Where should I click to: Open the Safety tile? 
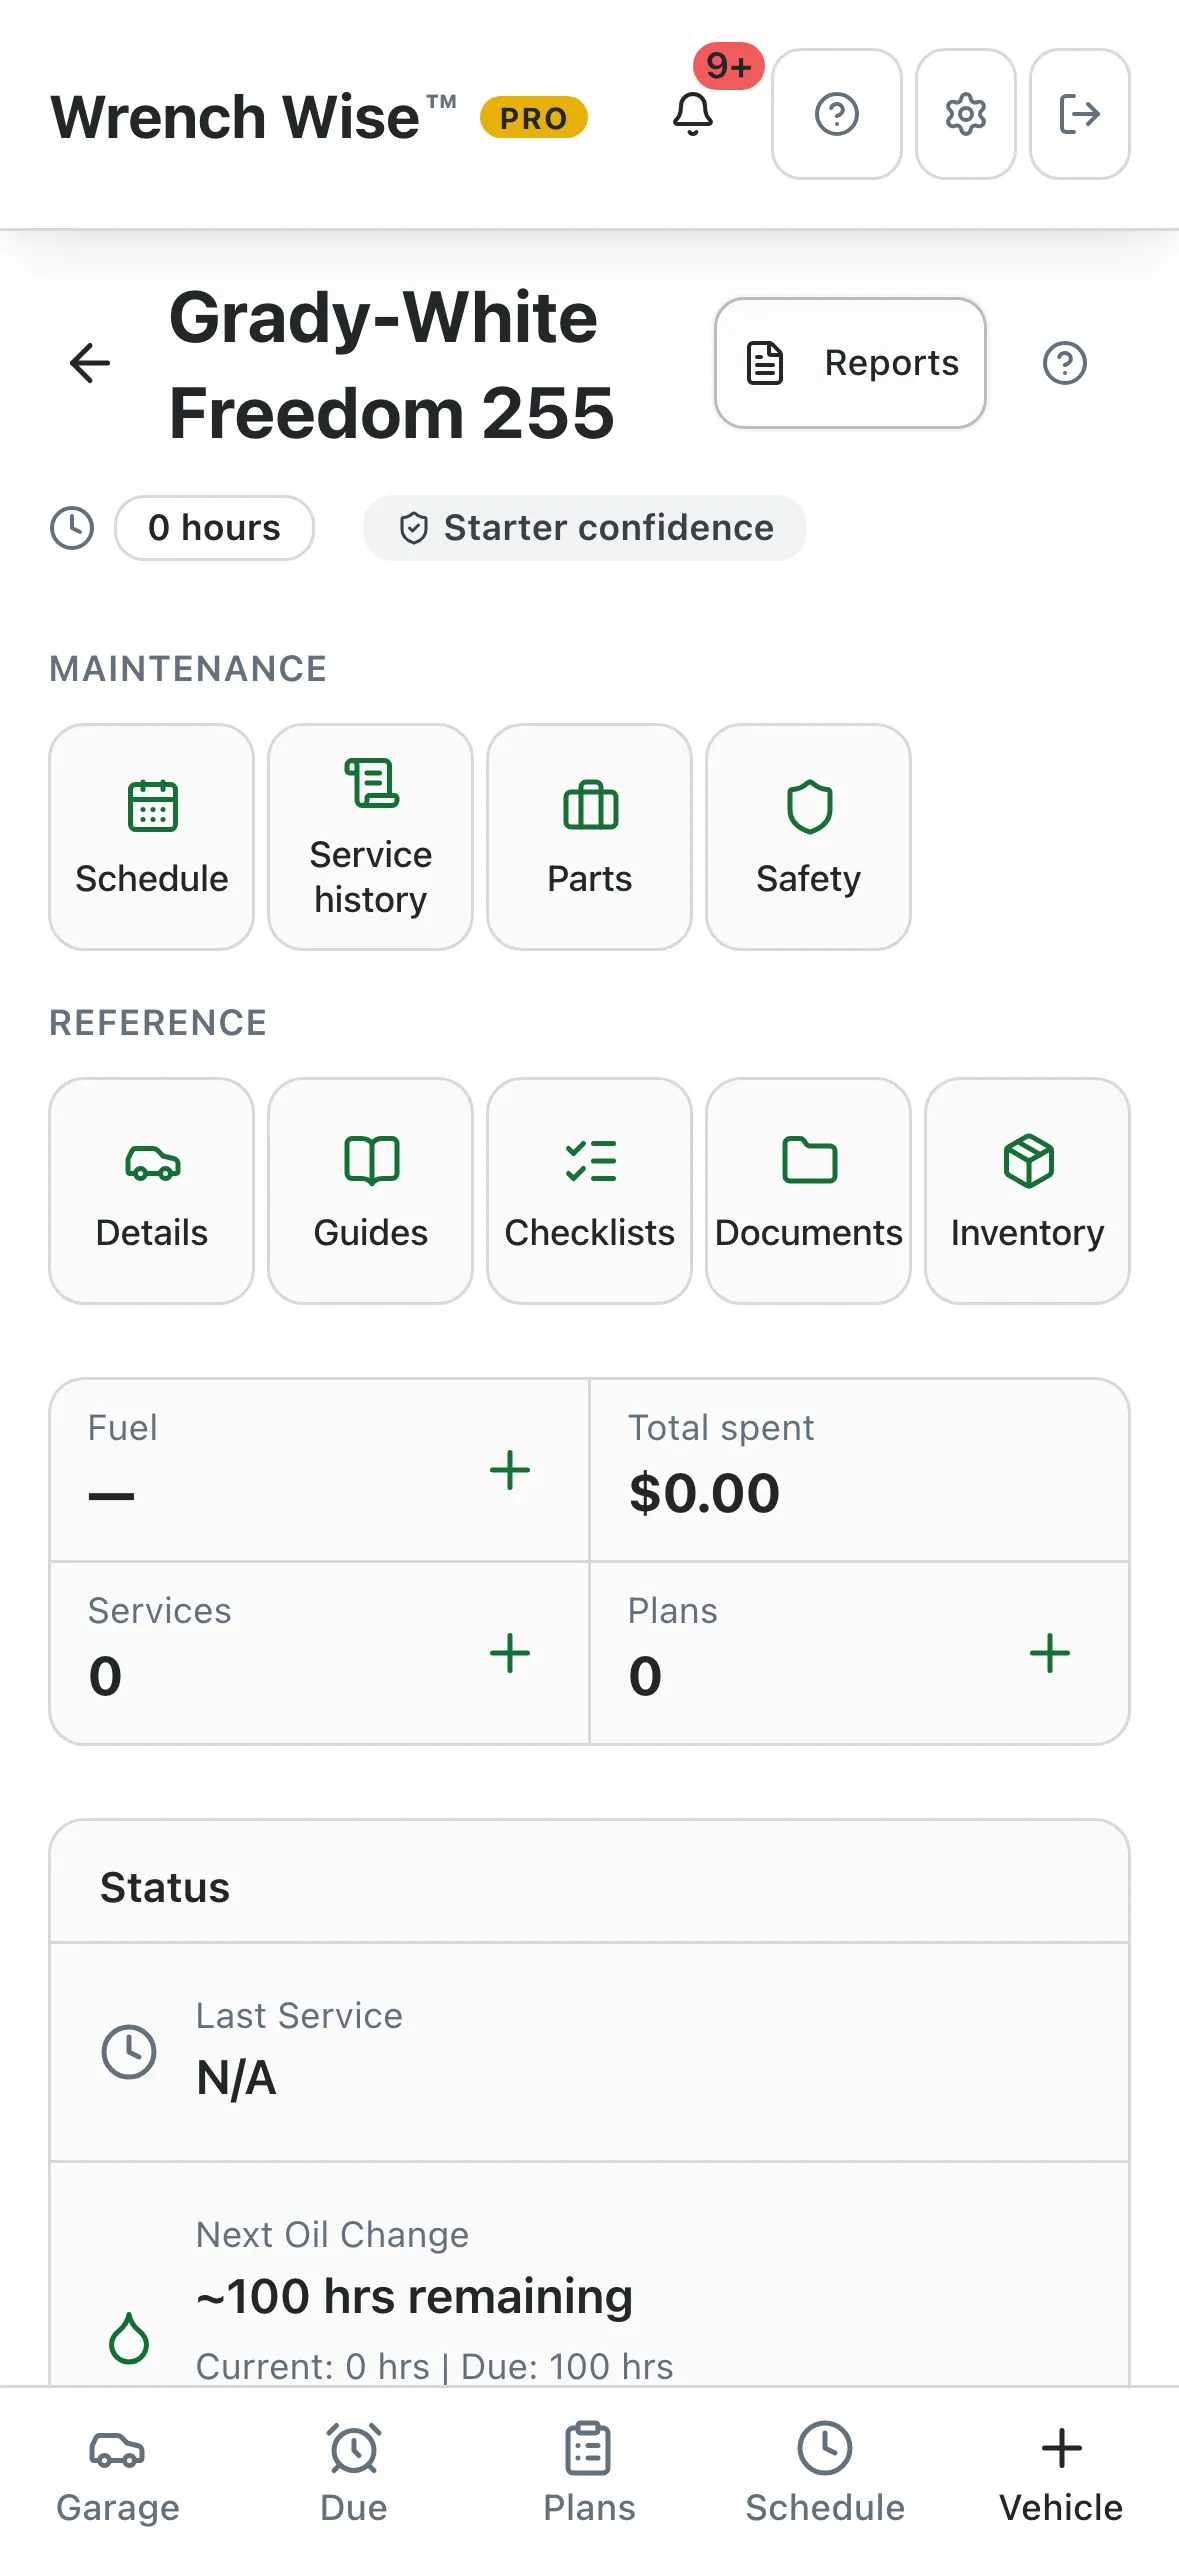(x=809, y=837)
